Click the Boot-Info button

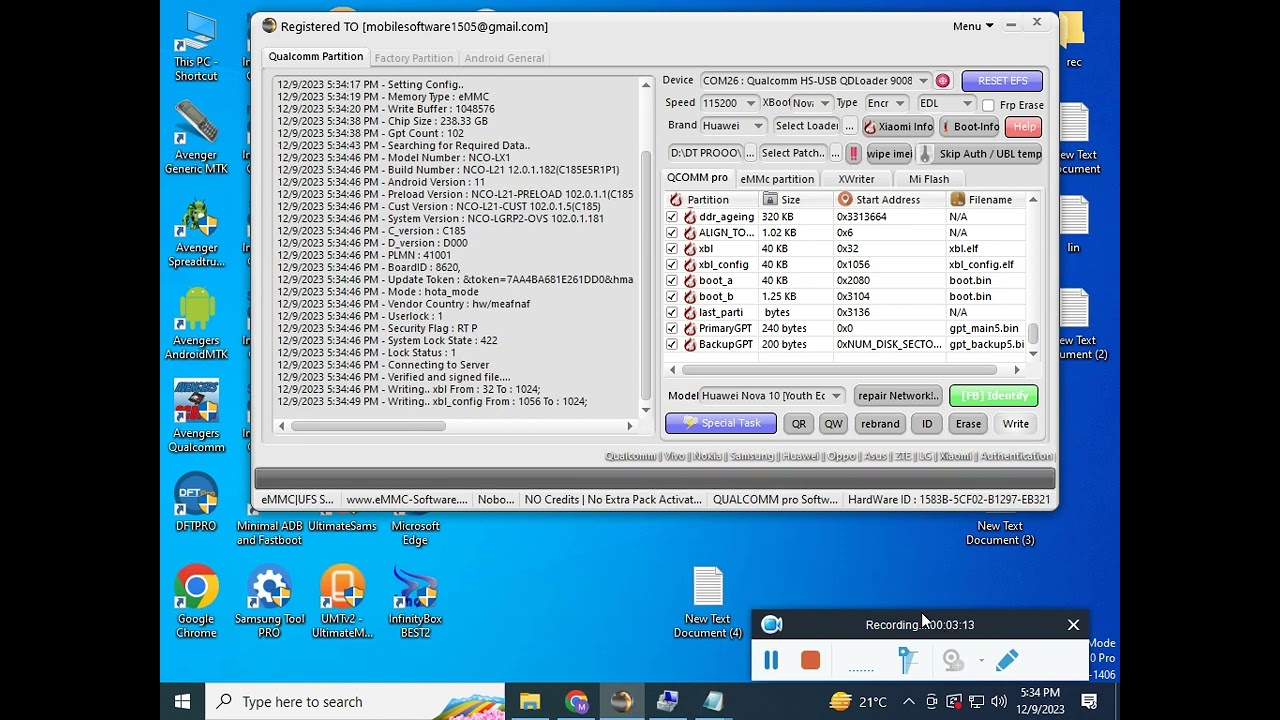click(970, 127)
